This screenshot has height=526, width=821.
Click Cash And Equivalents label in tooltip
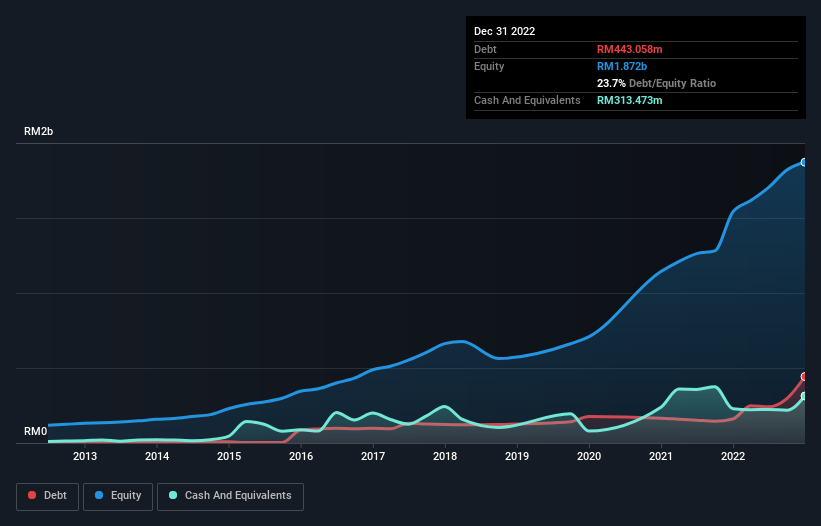point(527,100)
